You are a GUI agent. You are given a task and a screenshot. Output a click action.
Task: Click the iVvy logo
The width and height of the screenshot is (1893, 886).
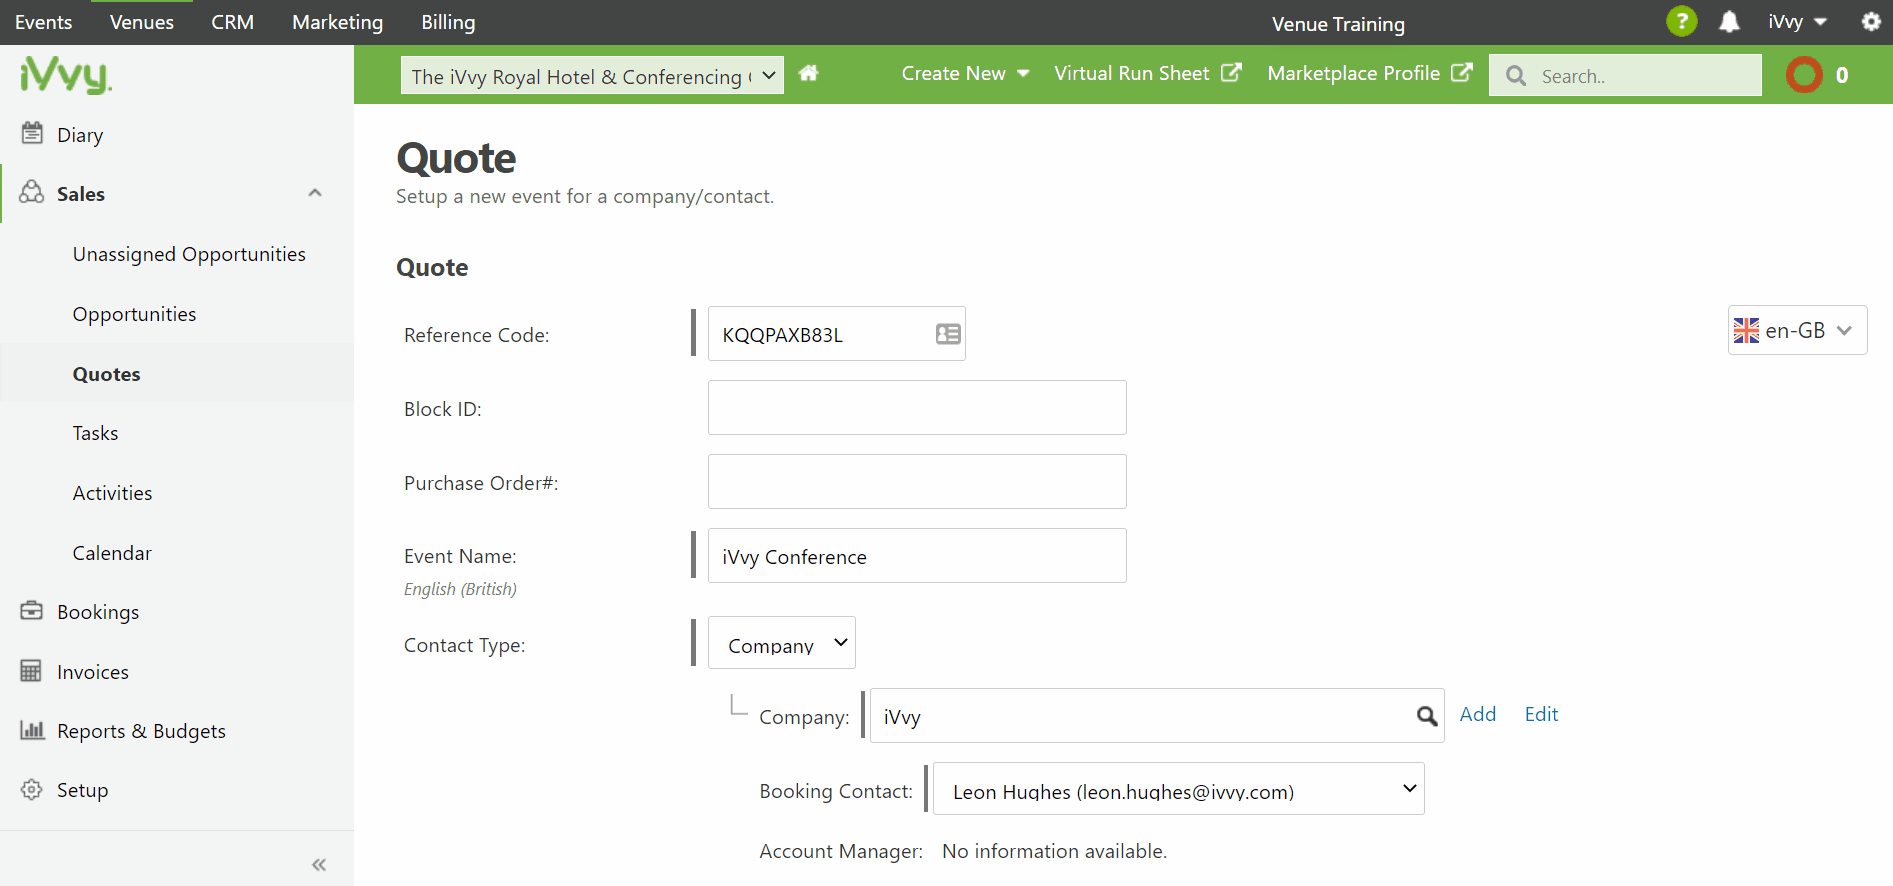(66, 75)
